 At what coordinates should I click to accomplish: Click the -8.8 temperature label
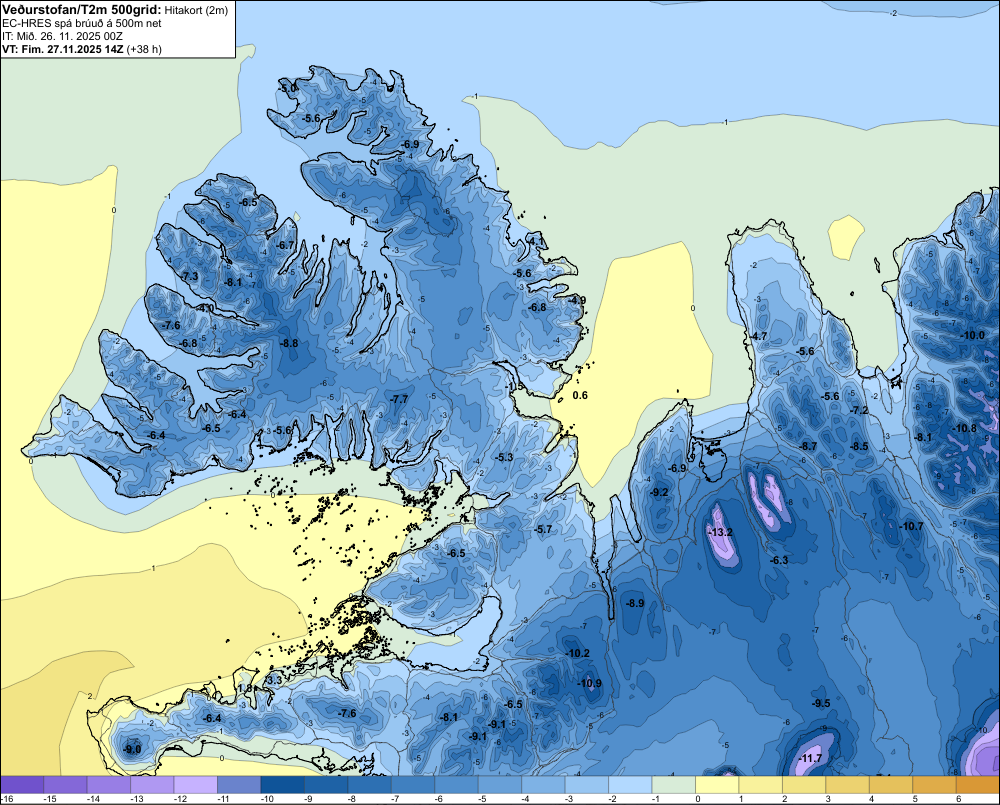(x=290, y=343)
